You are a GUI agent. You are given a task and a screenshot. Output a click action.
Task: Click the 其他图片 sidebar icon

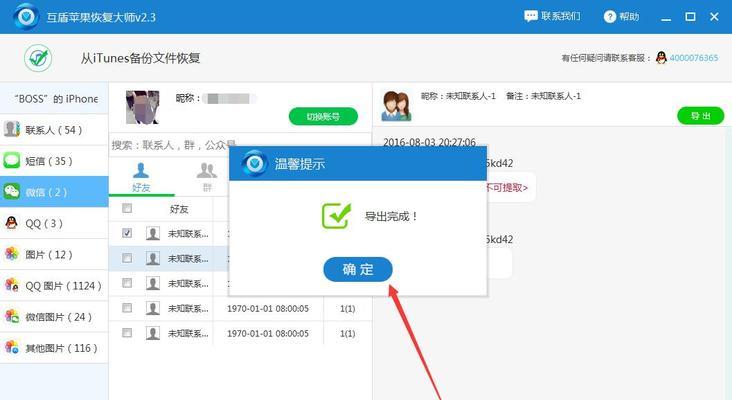click(x=12, y=348)
